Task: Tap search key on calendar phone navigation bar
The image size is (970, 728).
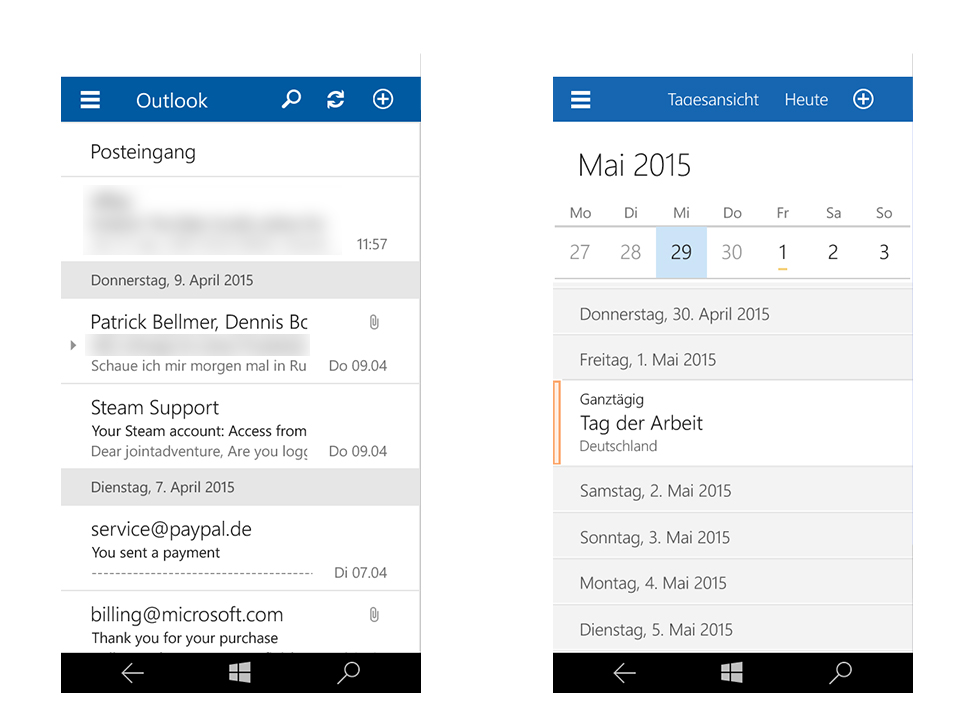Action: pyautogui.click(x=841, y=673)
